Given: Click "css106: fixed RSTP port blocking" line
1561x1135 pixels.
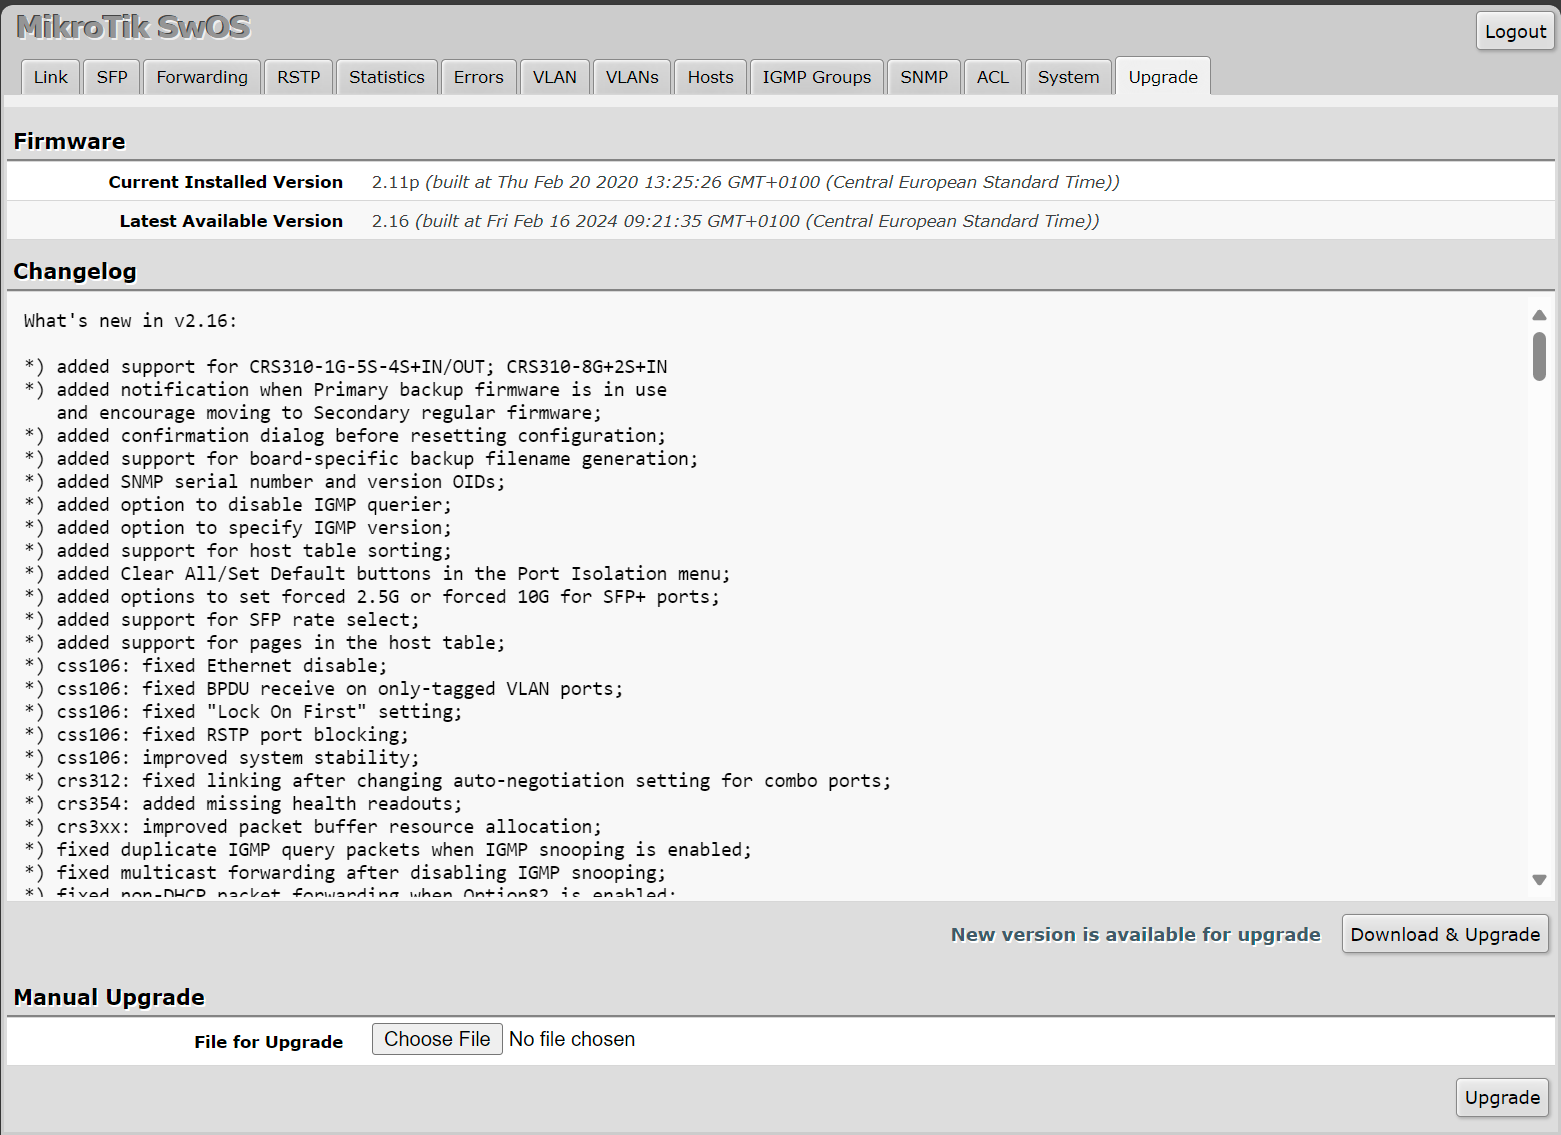Looking at the screenshot, I should (x=217, y=735).
